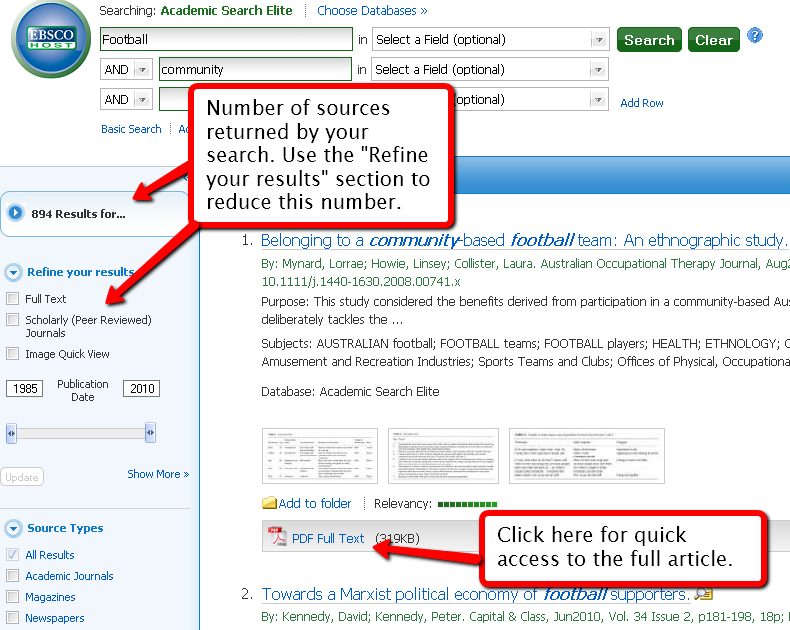Click the 1985 start year field
The image size is (790, 630).
(x=25, y=389)
